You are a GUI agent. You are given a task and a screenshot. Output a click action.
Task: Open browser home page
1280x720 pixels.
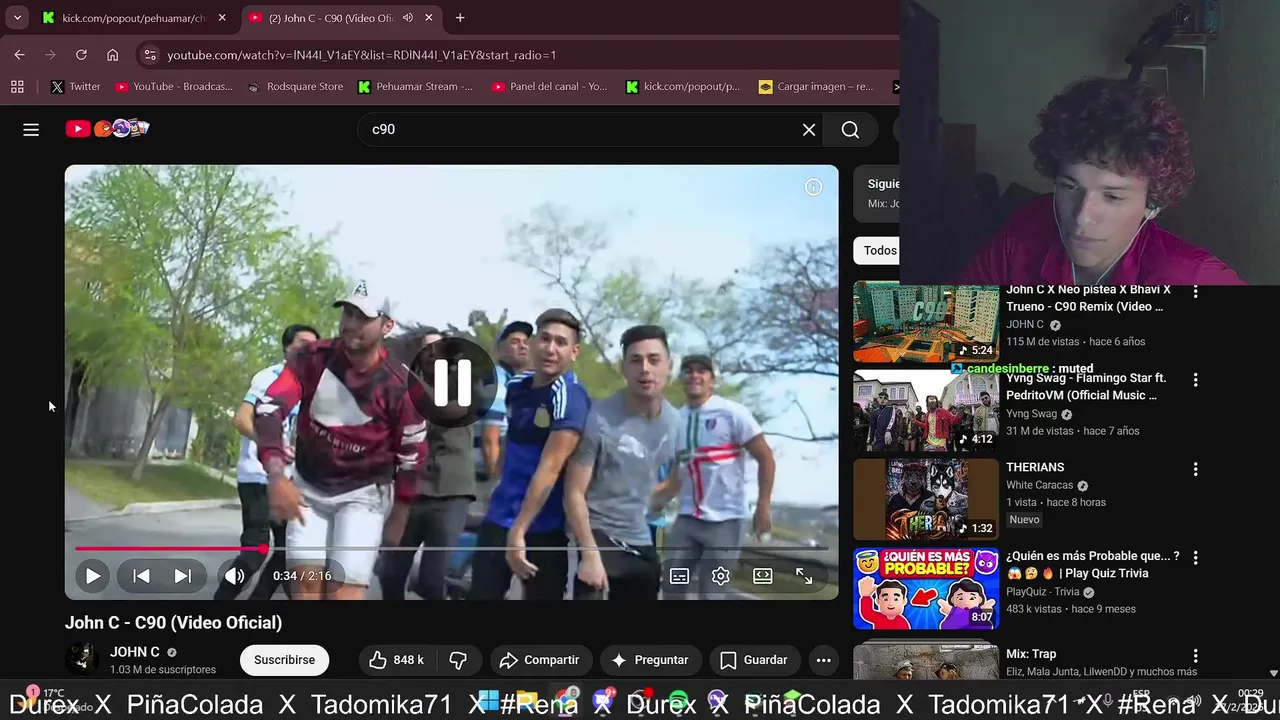[112, 55]
